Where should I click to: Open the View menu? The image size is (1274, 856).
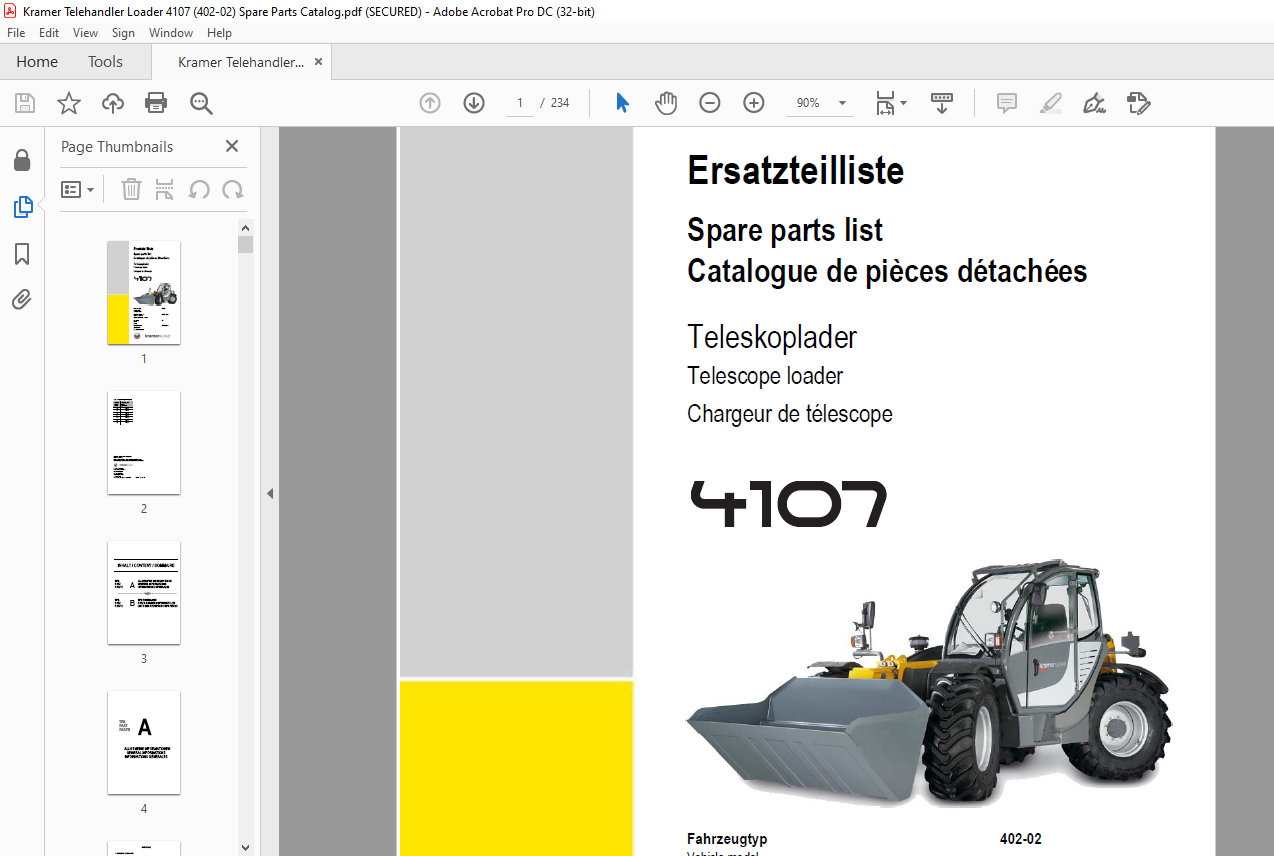86,33
